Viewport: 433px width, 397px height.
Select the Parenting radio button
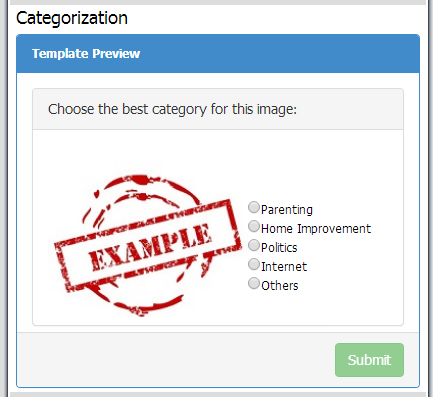tap(254, 207)
